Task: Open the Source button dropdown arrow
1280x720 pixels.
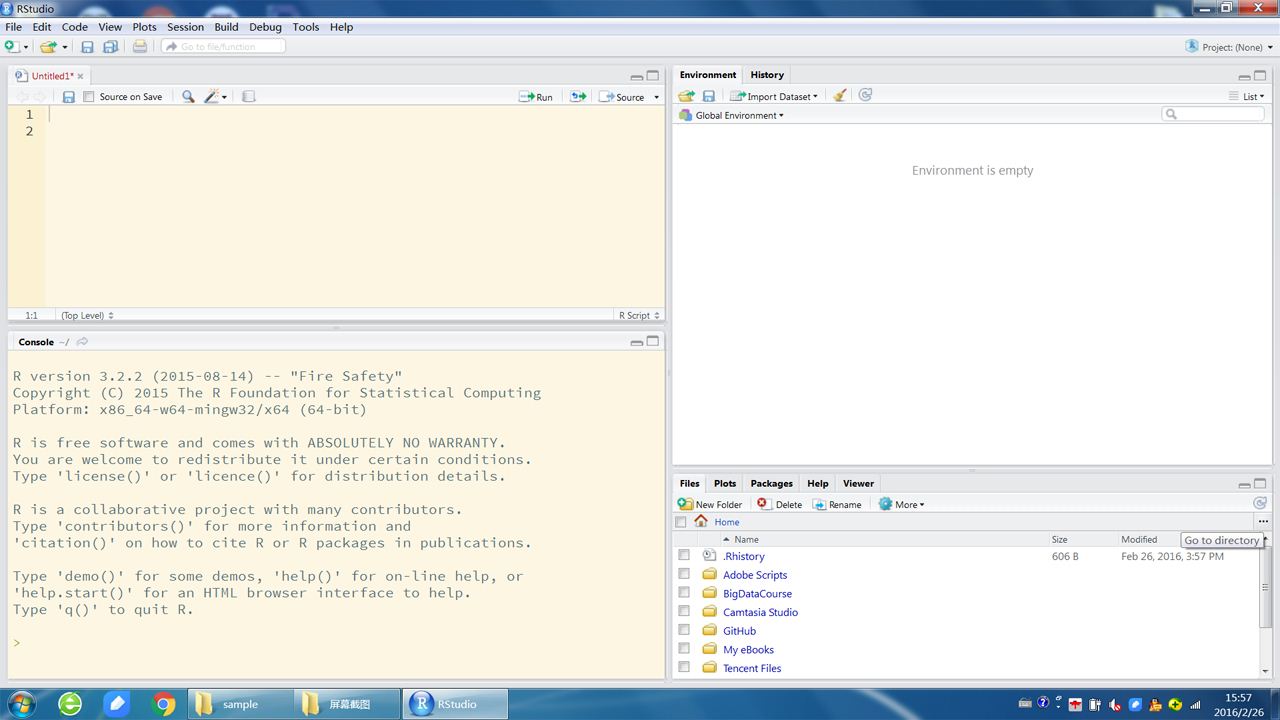Action: 656,98
